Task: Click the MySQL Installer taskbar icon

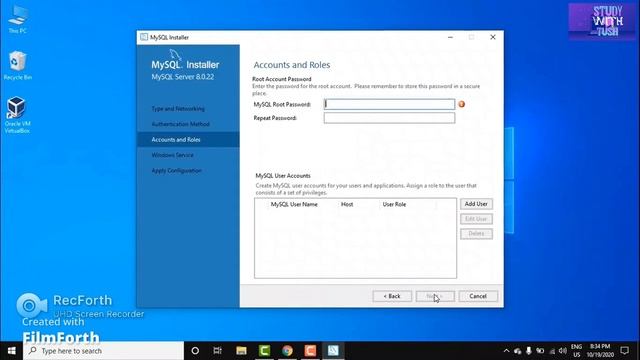Action: click(333, 351)
